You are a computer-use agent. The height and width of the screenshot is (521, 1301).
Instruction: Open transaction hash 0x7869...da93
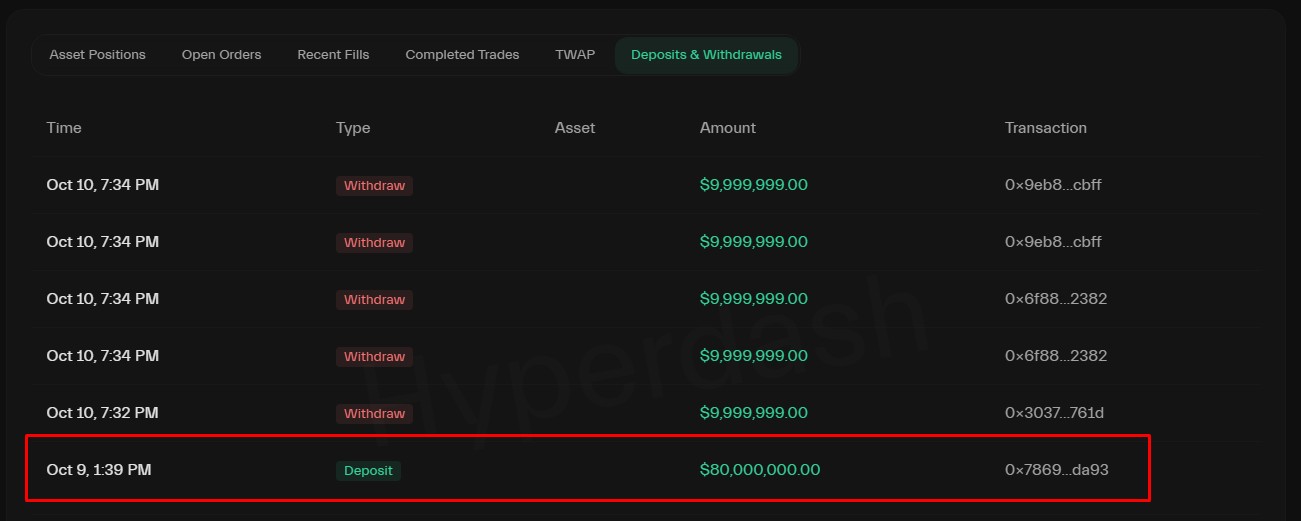coord(1056,470)
